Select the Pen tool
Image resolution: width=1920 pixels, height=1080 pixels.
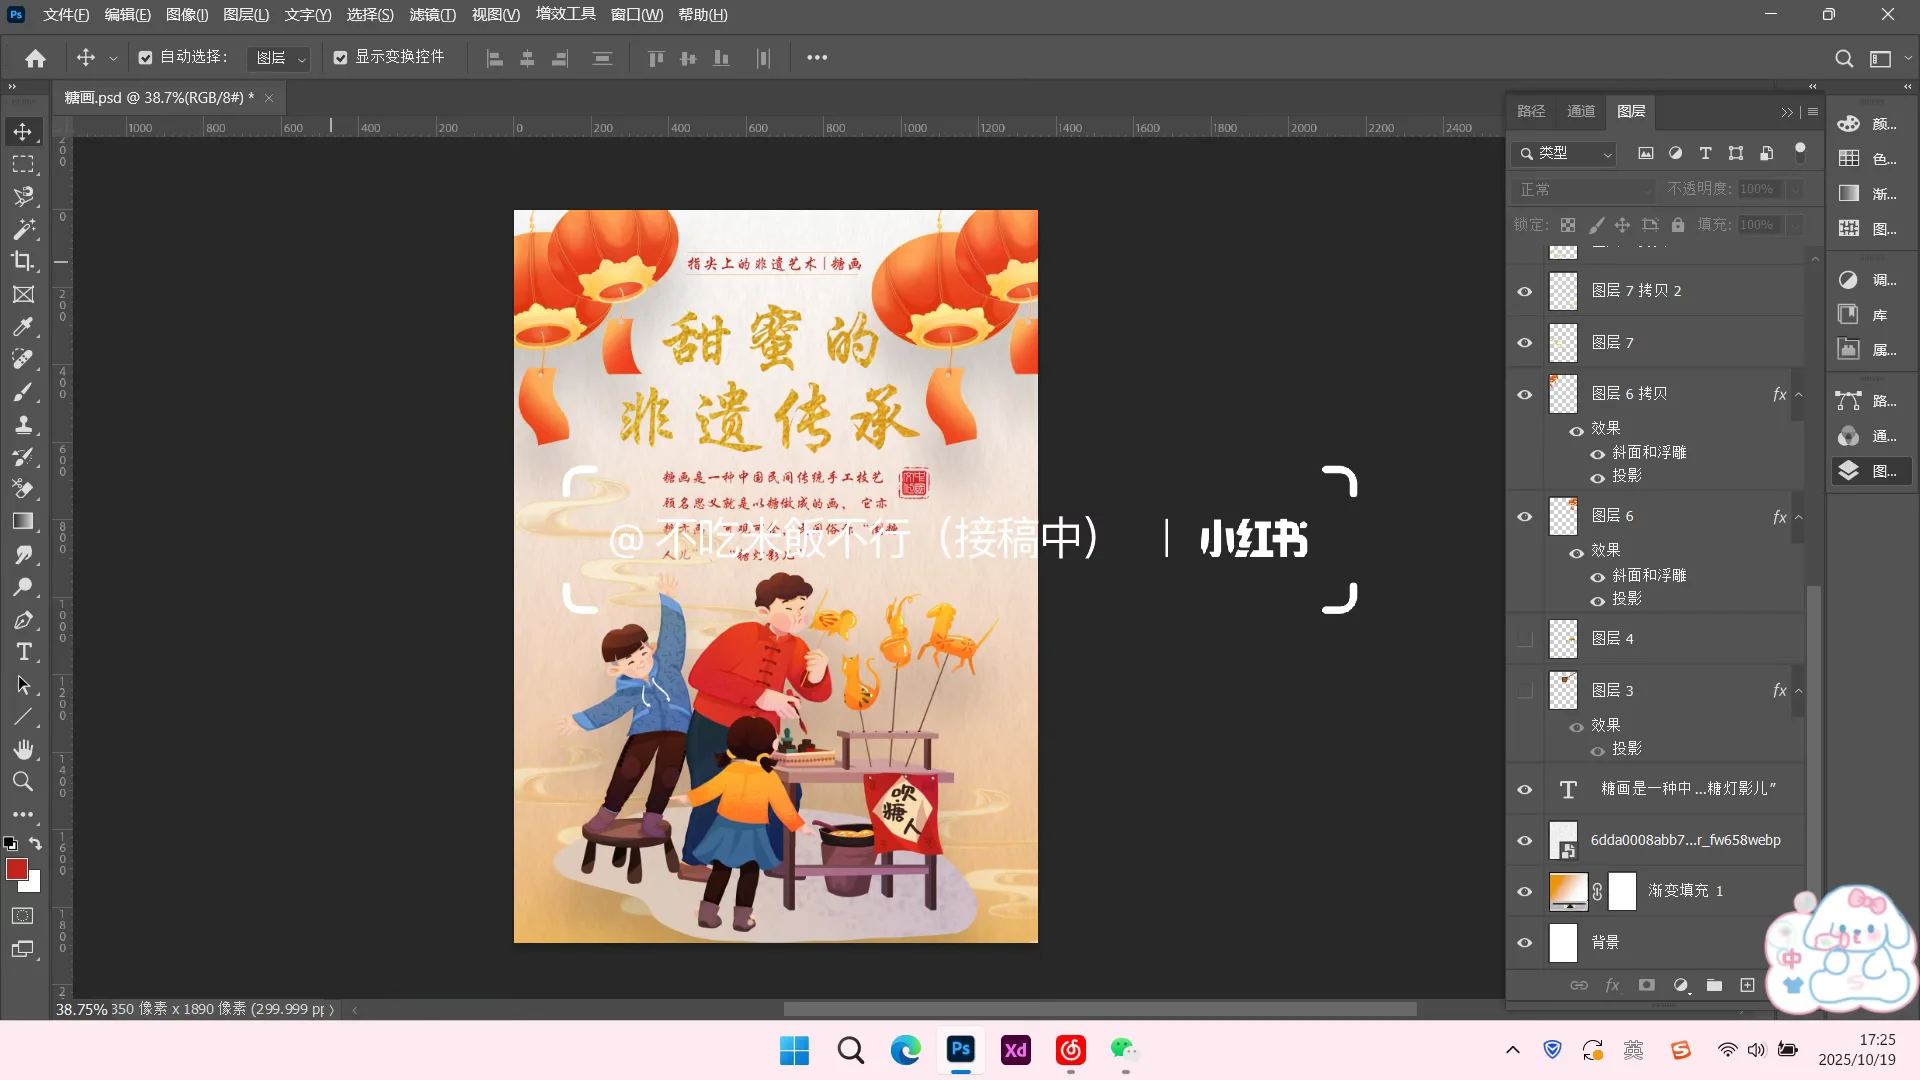(x=24, y=620)
